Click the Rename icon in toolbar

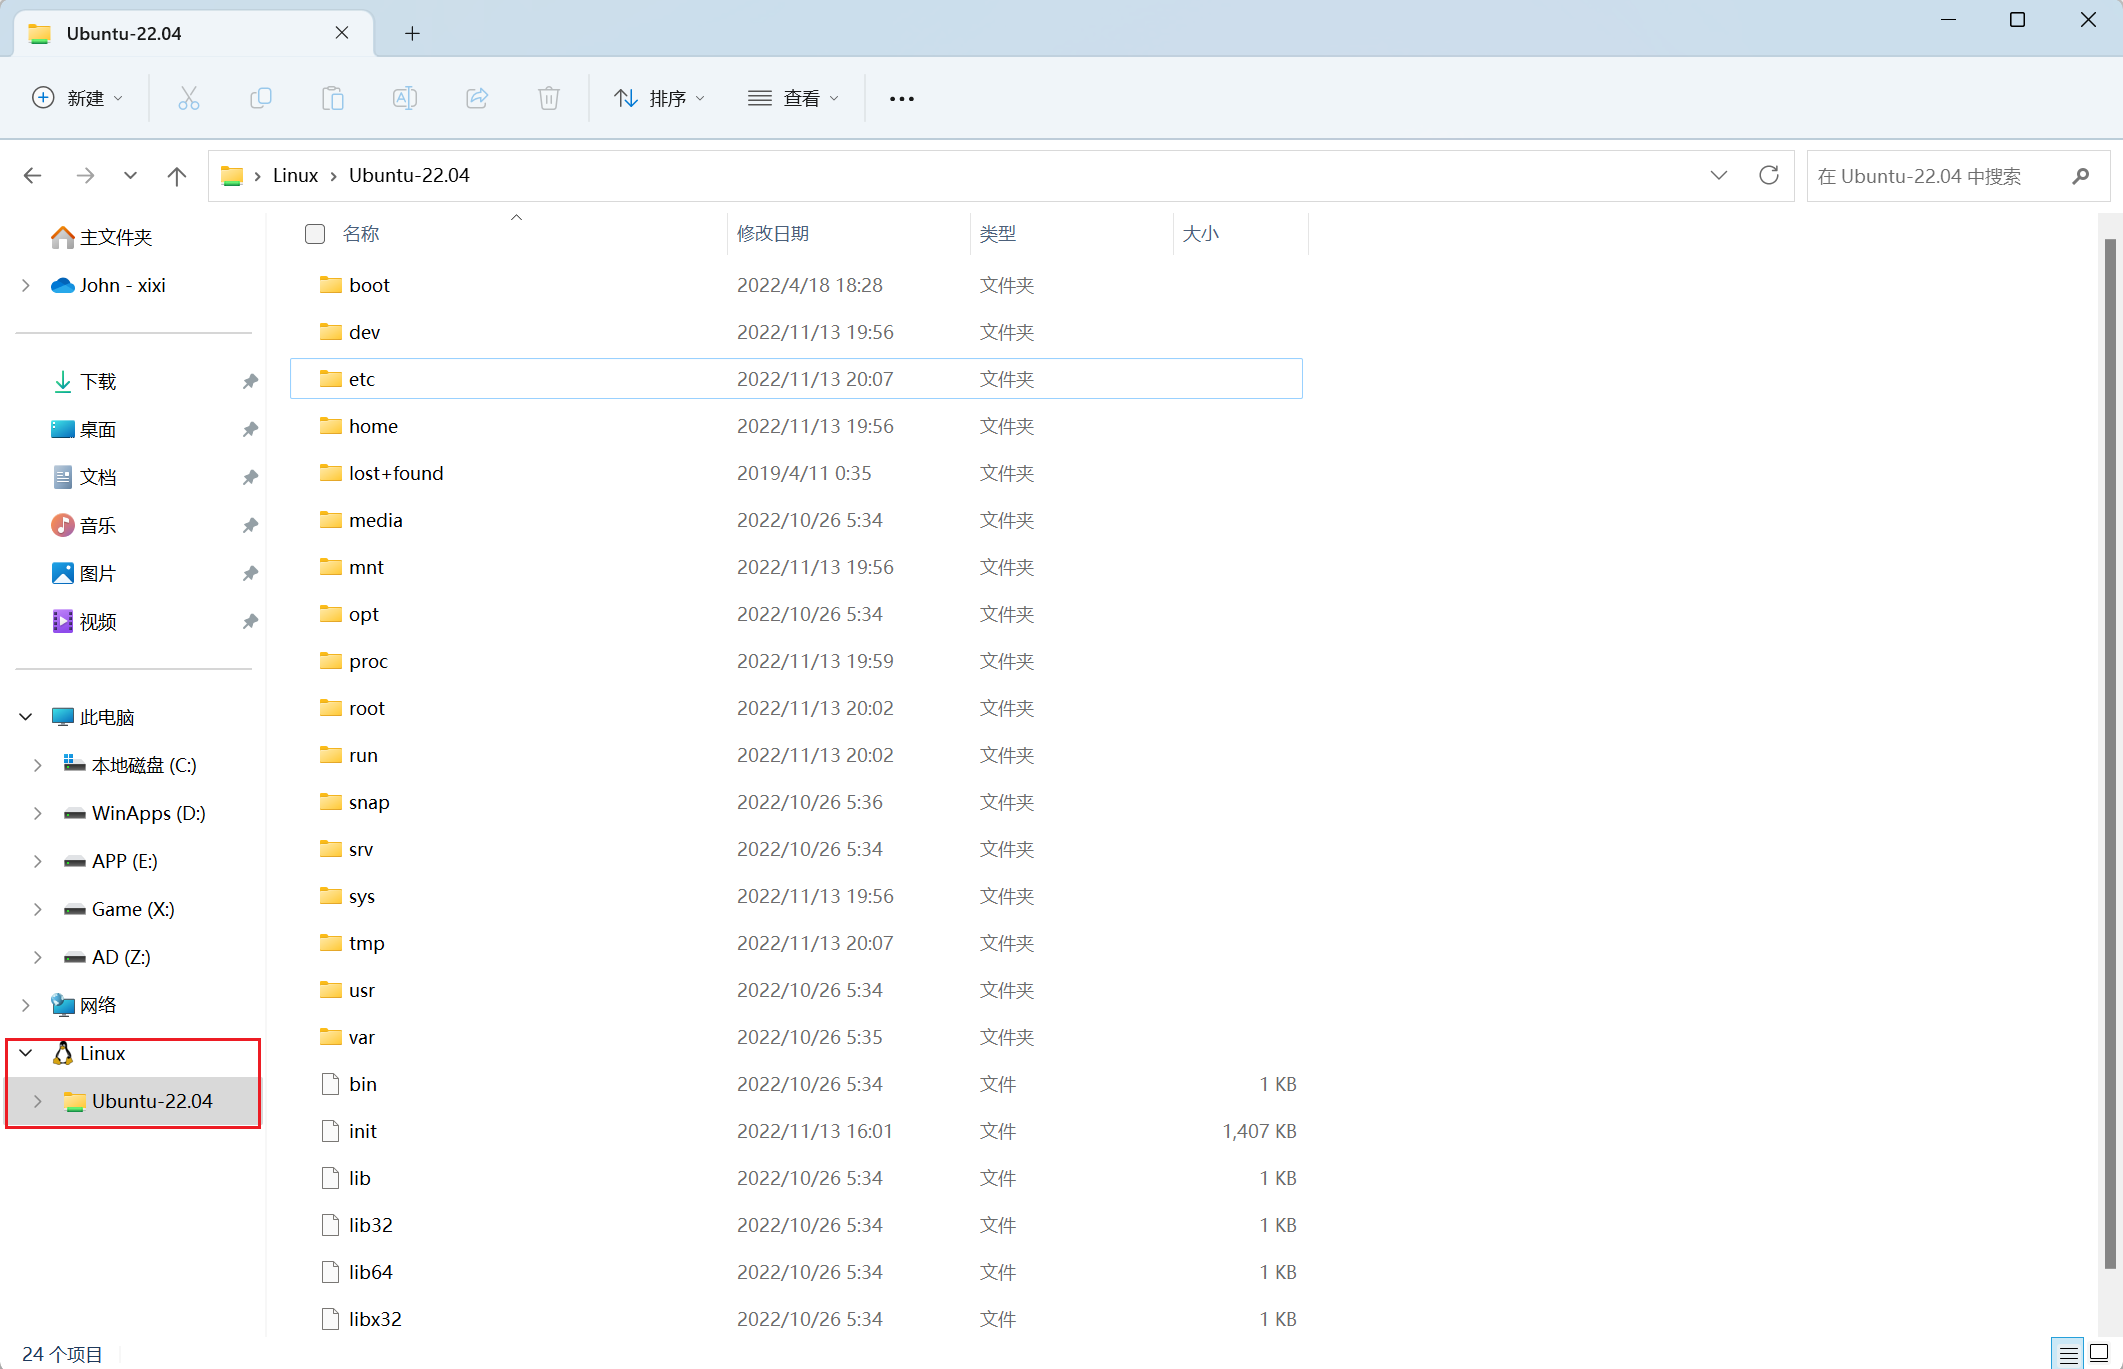pyautogui.click(x=405, y=98)
